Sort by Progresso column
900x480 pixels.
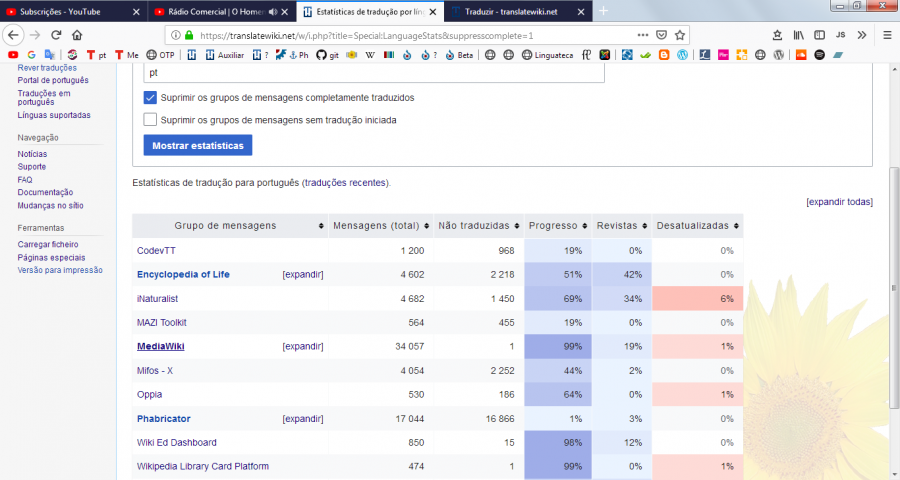(x=558, y=226)
